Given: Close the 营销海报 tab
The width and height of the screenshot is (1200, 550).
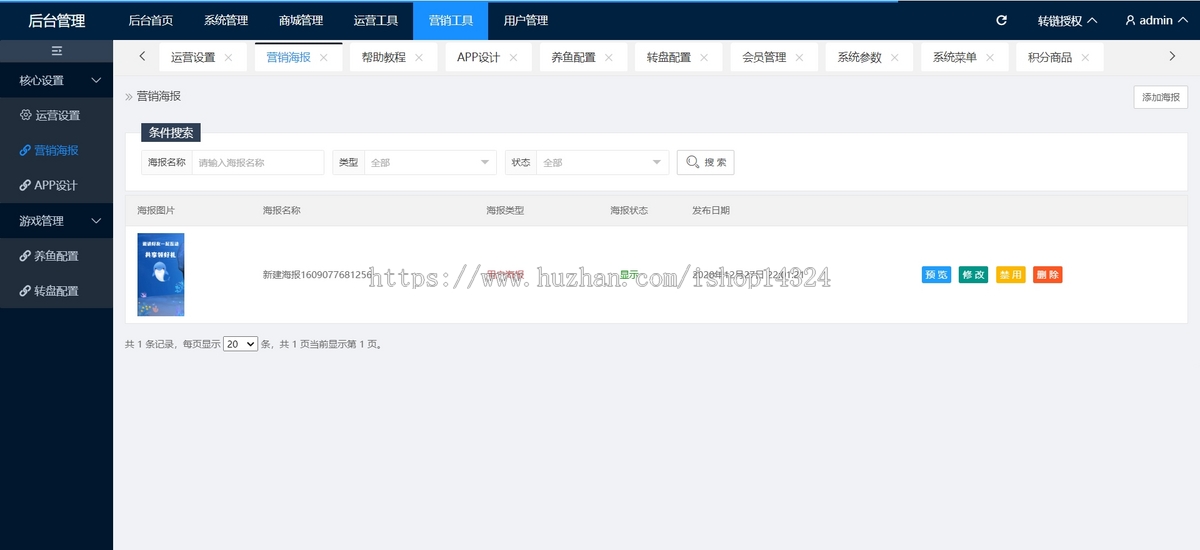Looking at the screenshot, I should tap(324, 58).
